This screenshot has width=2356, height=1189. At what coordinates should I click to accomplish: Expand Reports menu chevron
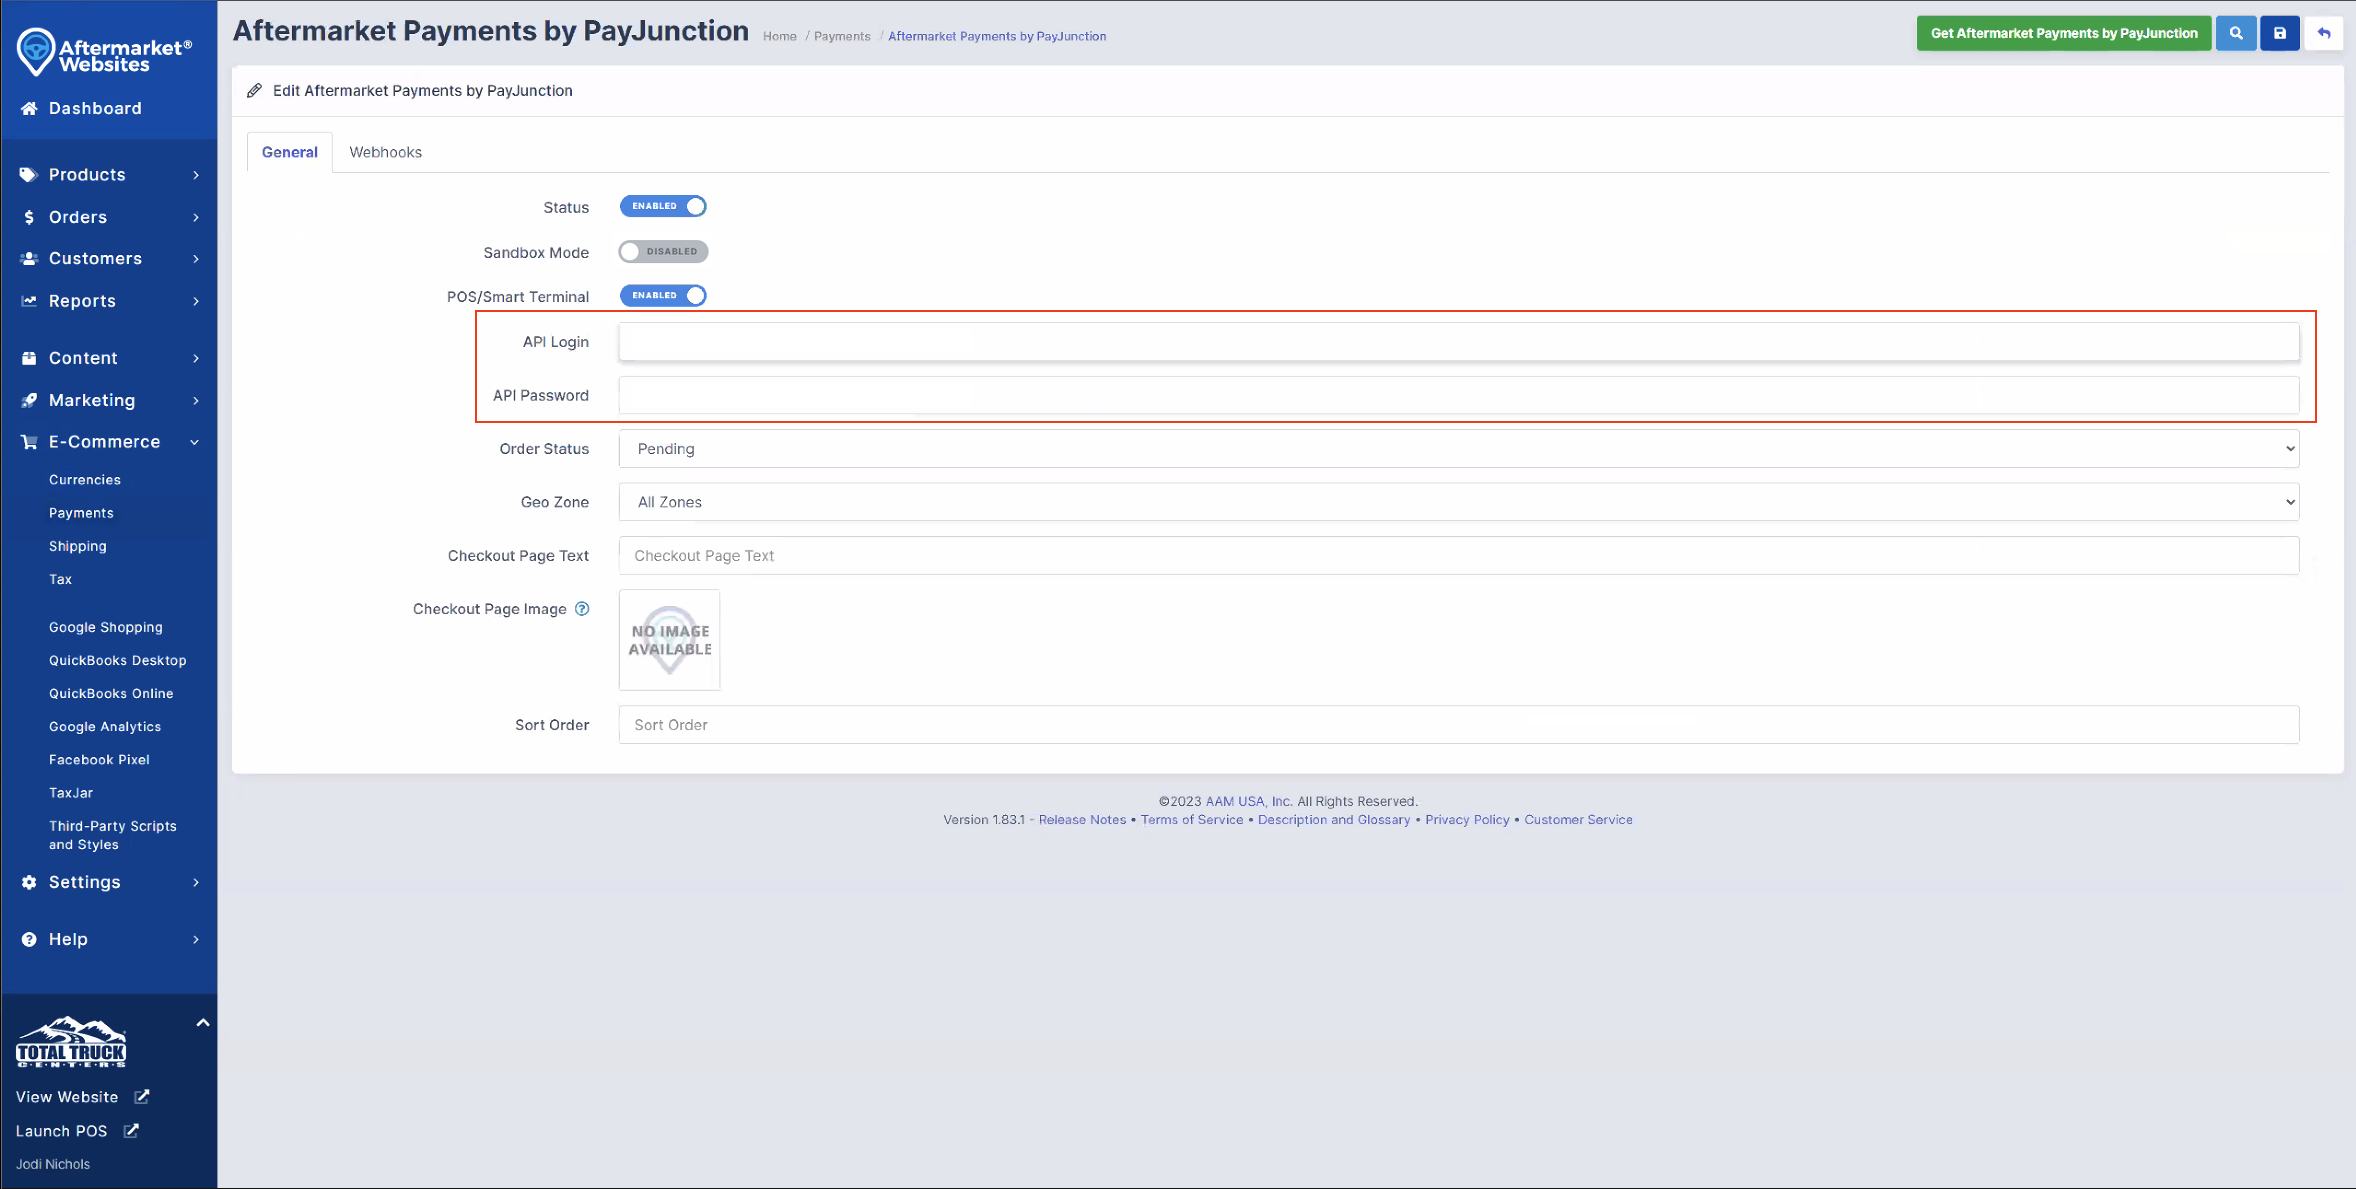196,301
